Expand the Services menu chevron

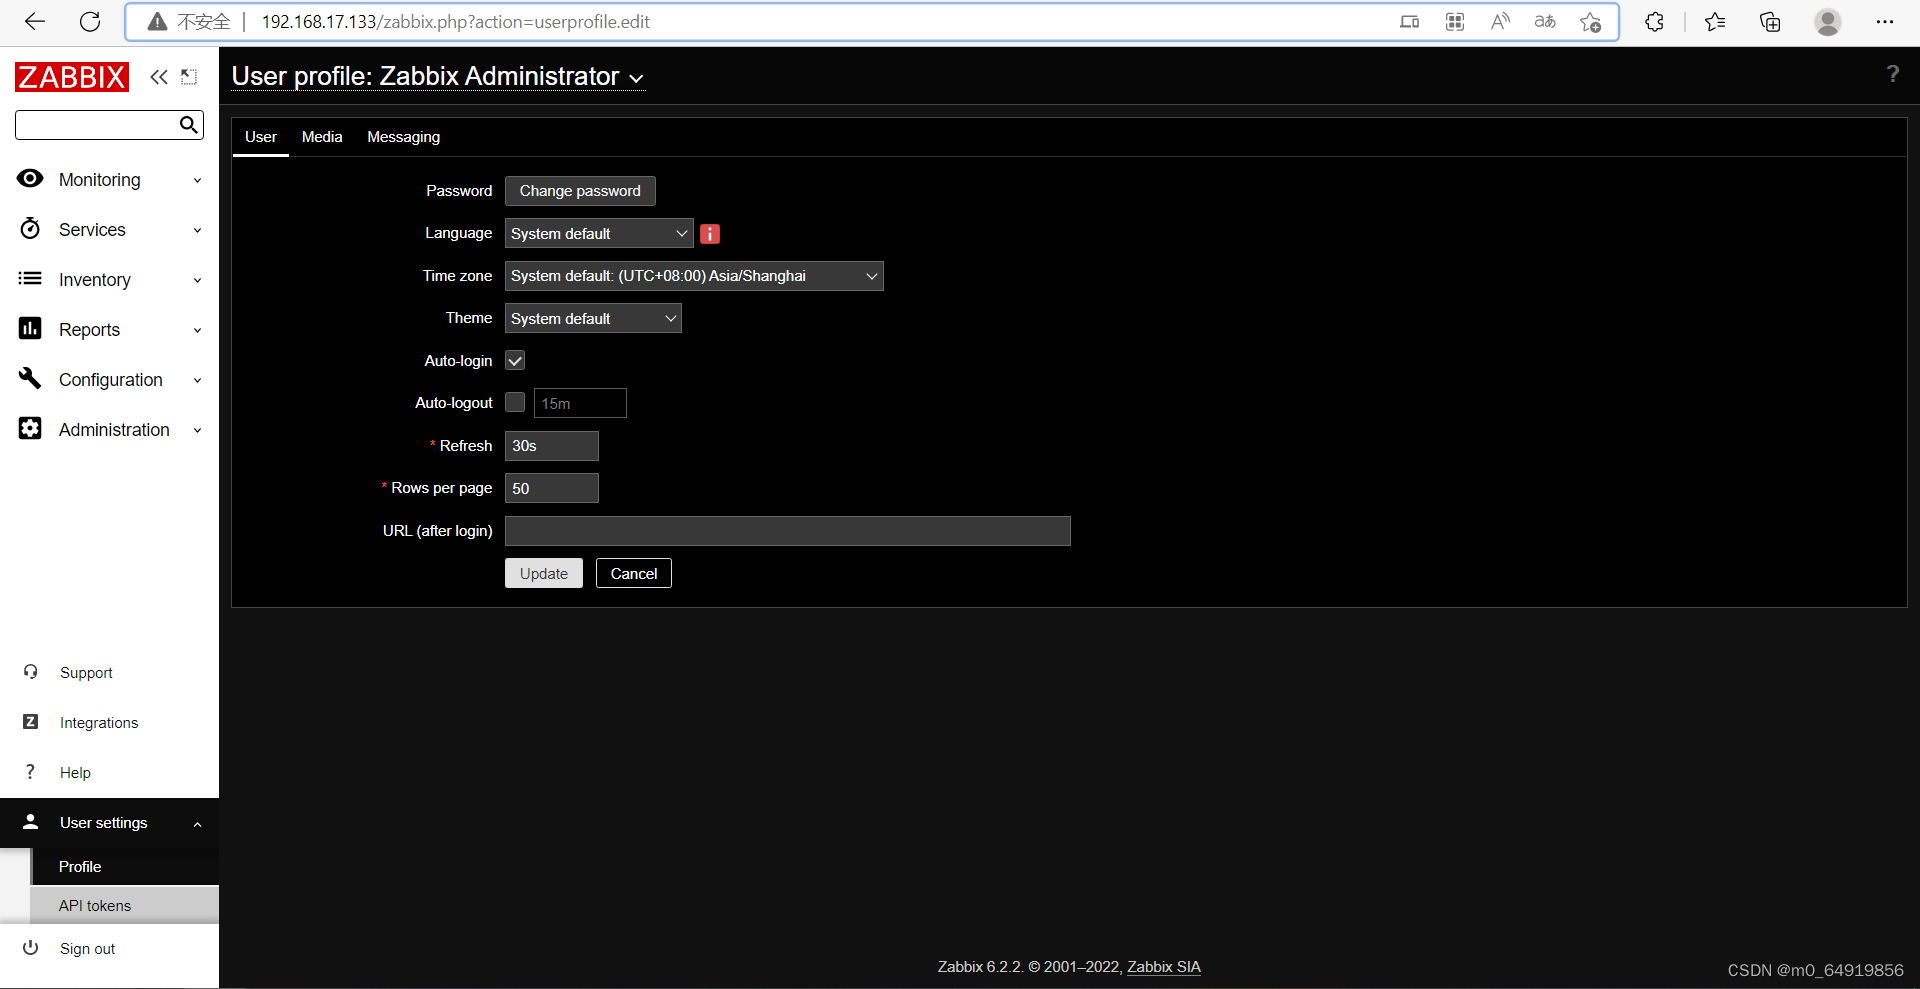[x=197, y=231]
